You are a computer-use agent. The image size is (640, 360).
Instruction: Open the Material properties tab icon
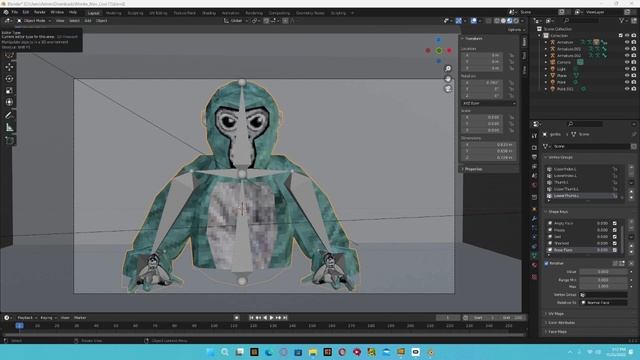534,265
